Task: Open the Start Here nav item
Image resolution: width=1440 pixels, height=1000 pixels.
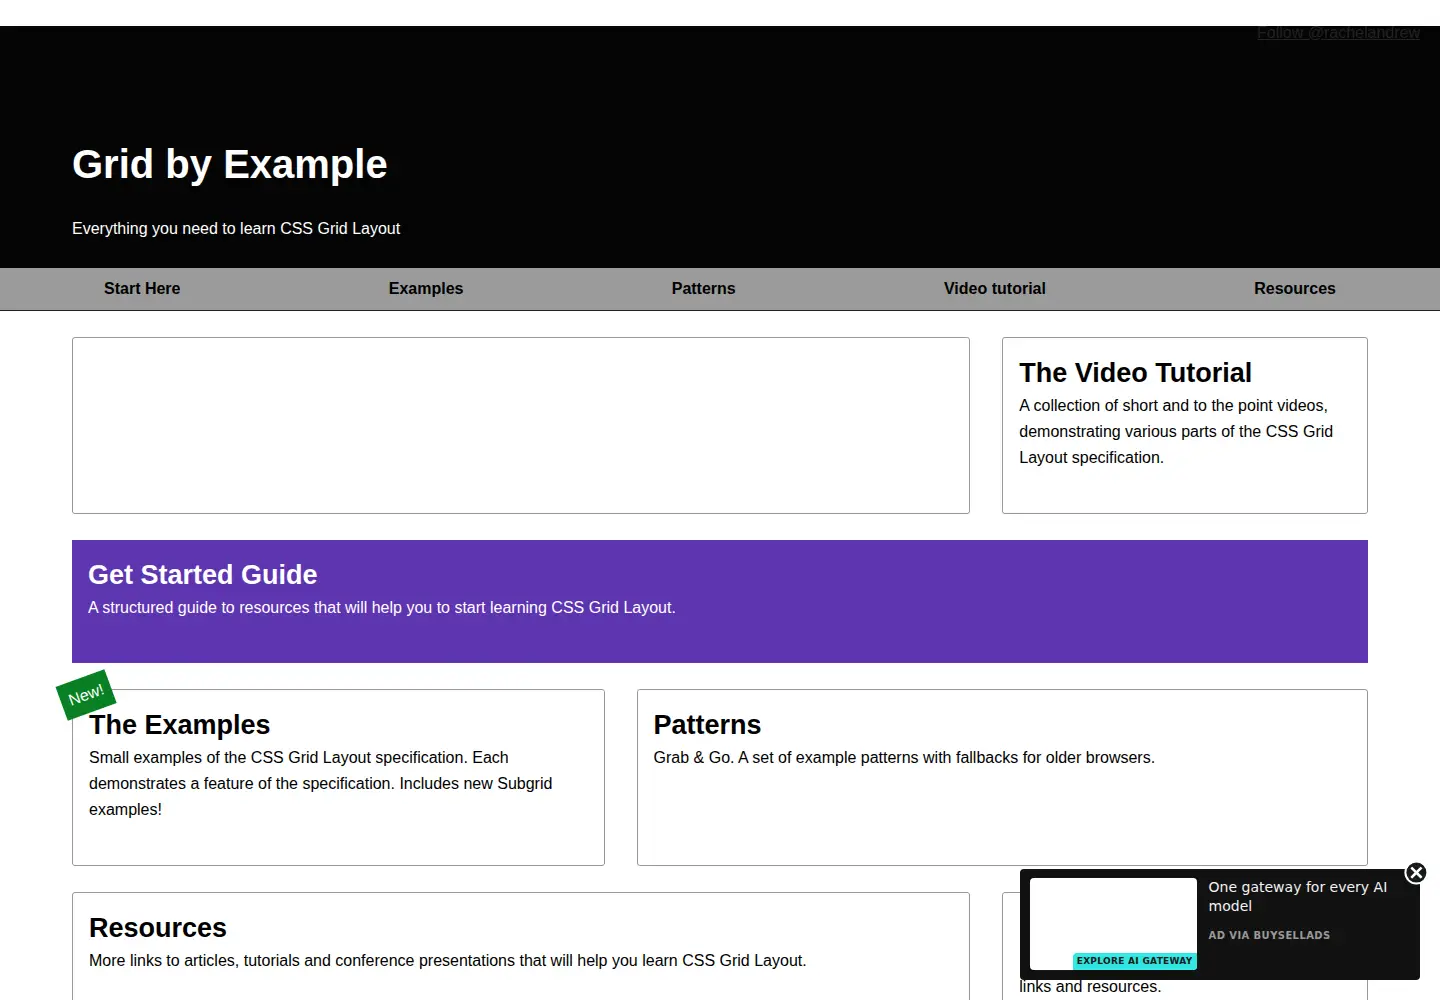Action: click(x=142, y=288)
